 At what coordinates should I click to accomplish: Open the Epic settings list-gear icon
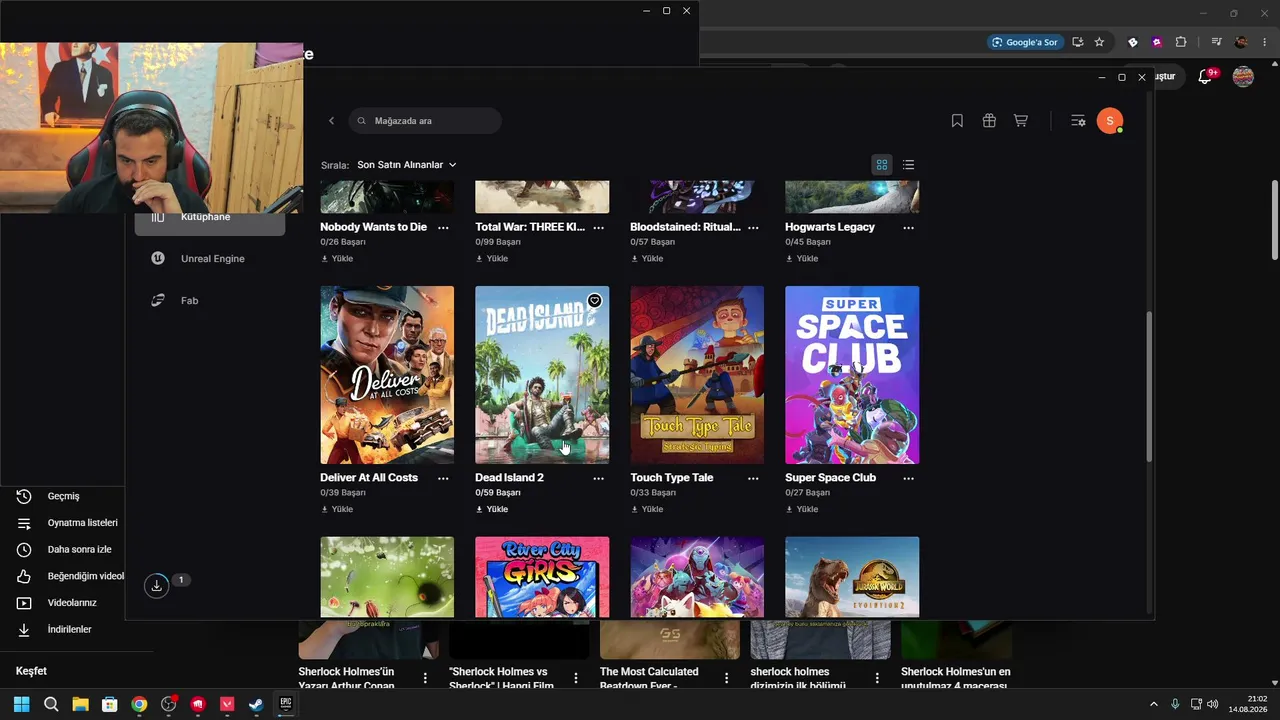[1078, 121]
